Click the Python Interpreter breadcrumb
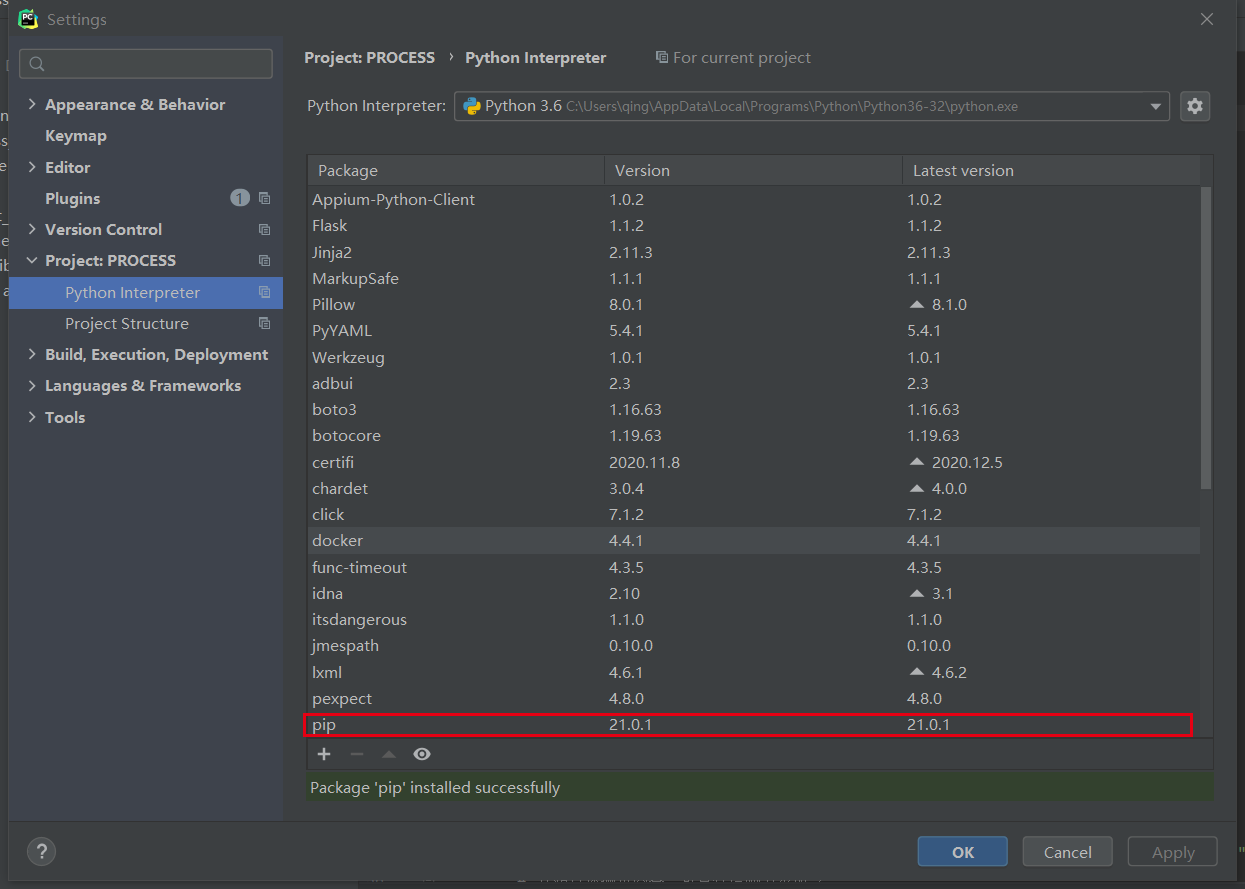Image resolution: width=1245 pixels, height=889 pixels. (535, 57)
